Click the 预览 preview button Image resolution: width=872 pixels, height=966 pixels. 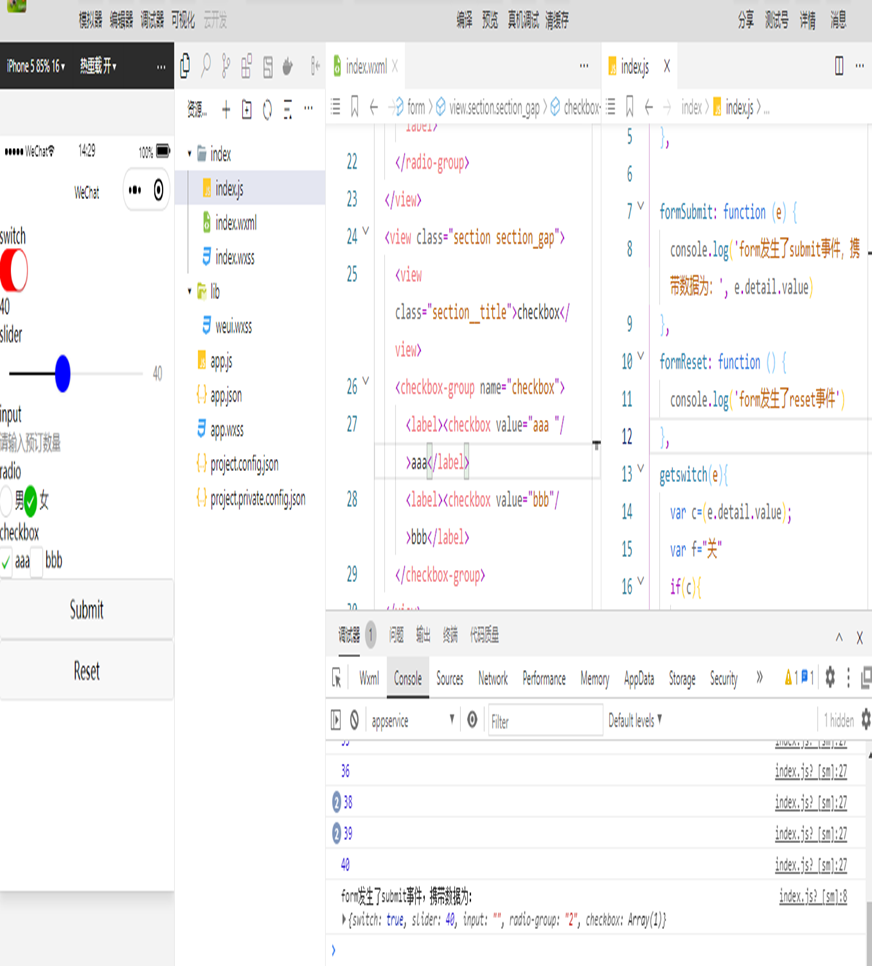[x=490, y=20]
